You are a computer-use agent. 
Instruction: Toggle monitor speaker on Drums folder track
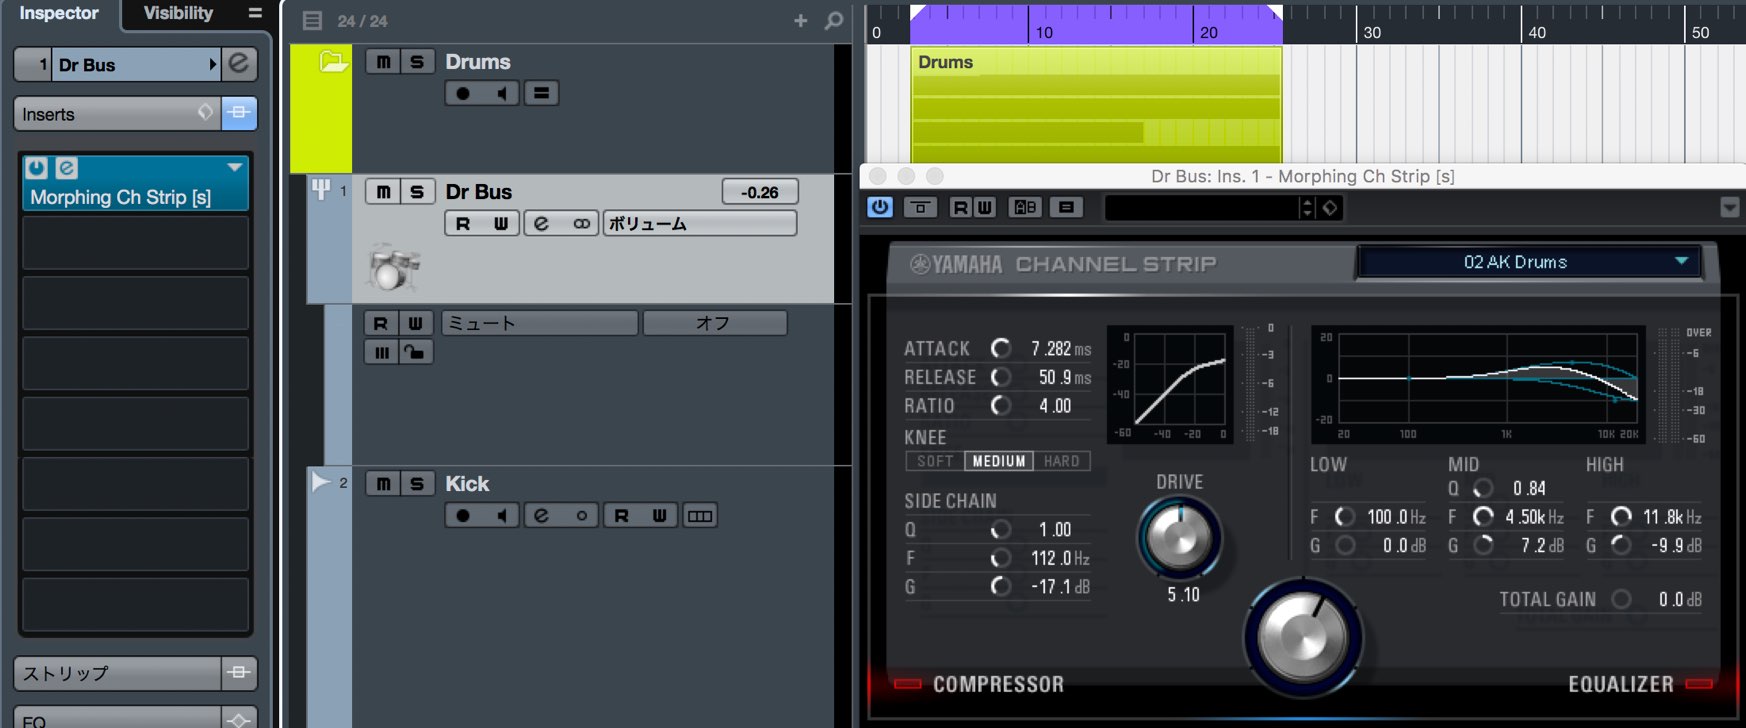click(x=501, y=93)
